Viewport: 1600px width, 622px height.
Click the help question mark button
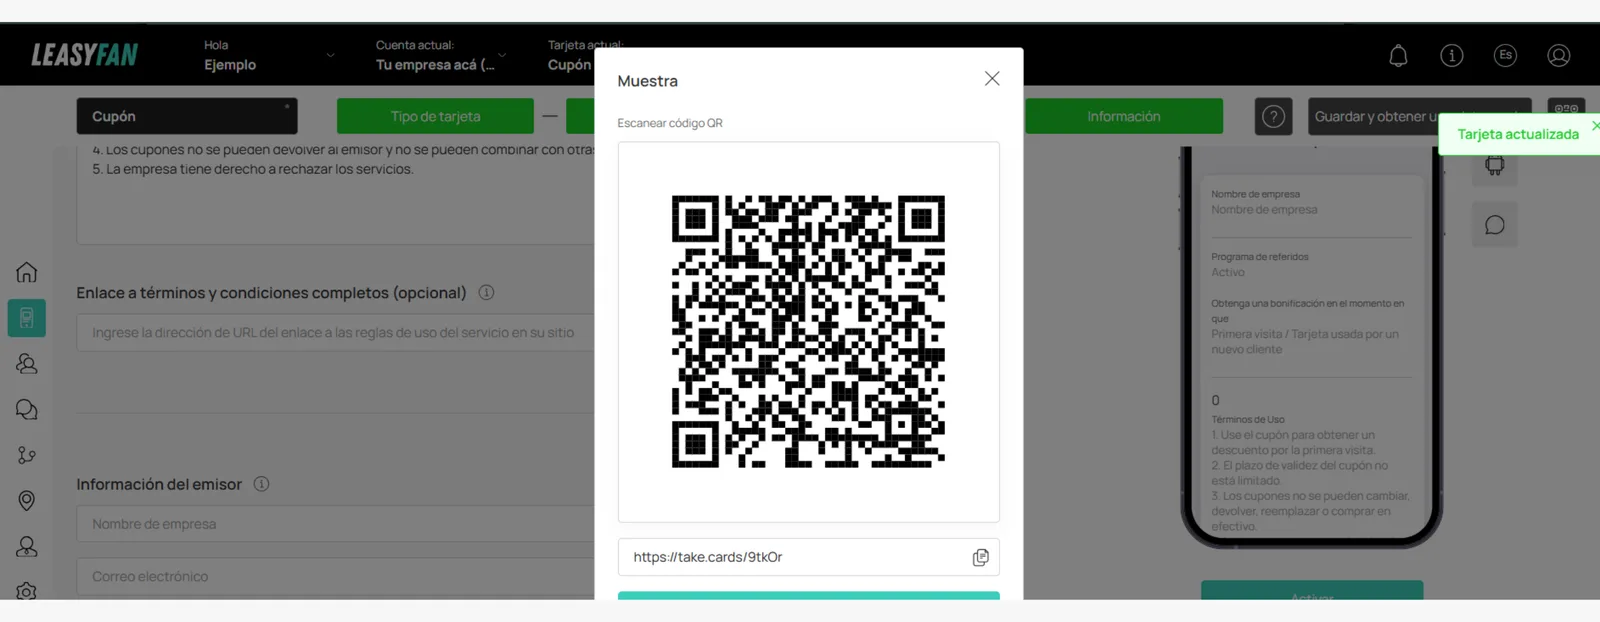click(1273, 116)
